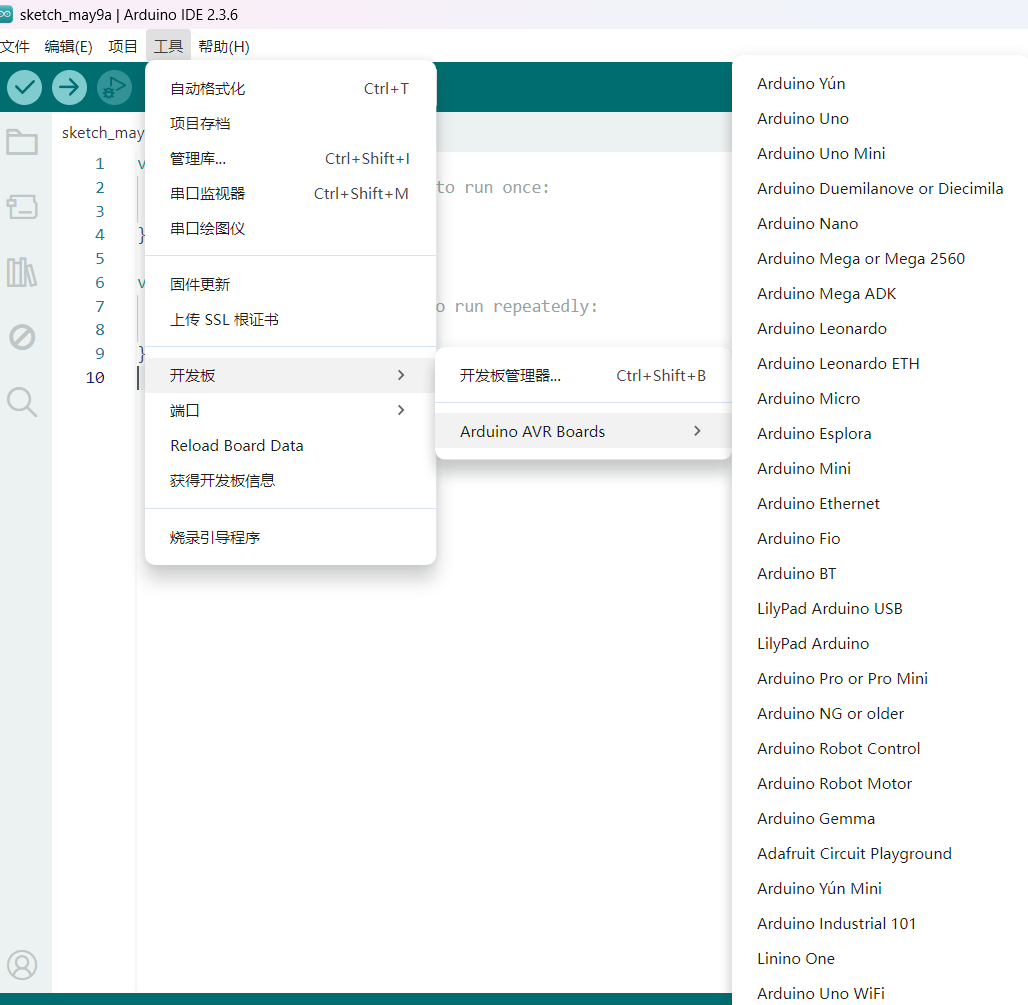Viewport: 1028px width, 1005px height.
Task: Click the Upload arrow button
Action: click(x=69, y=87)
